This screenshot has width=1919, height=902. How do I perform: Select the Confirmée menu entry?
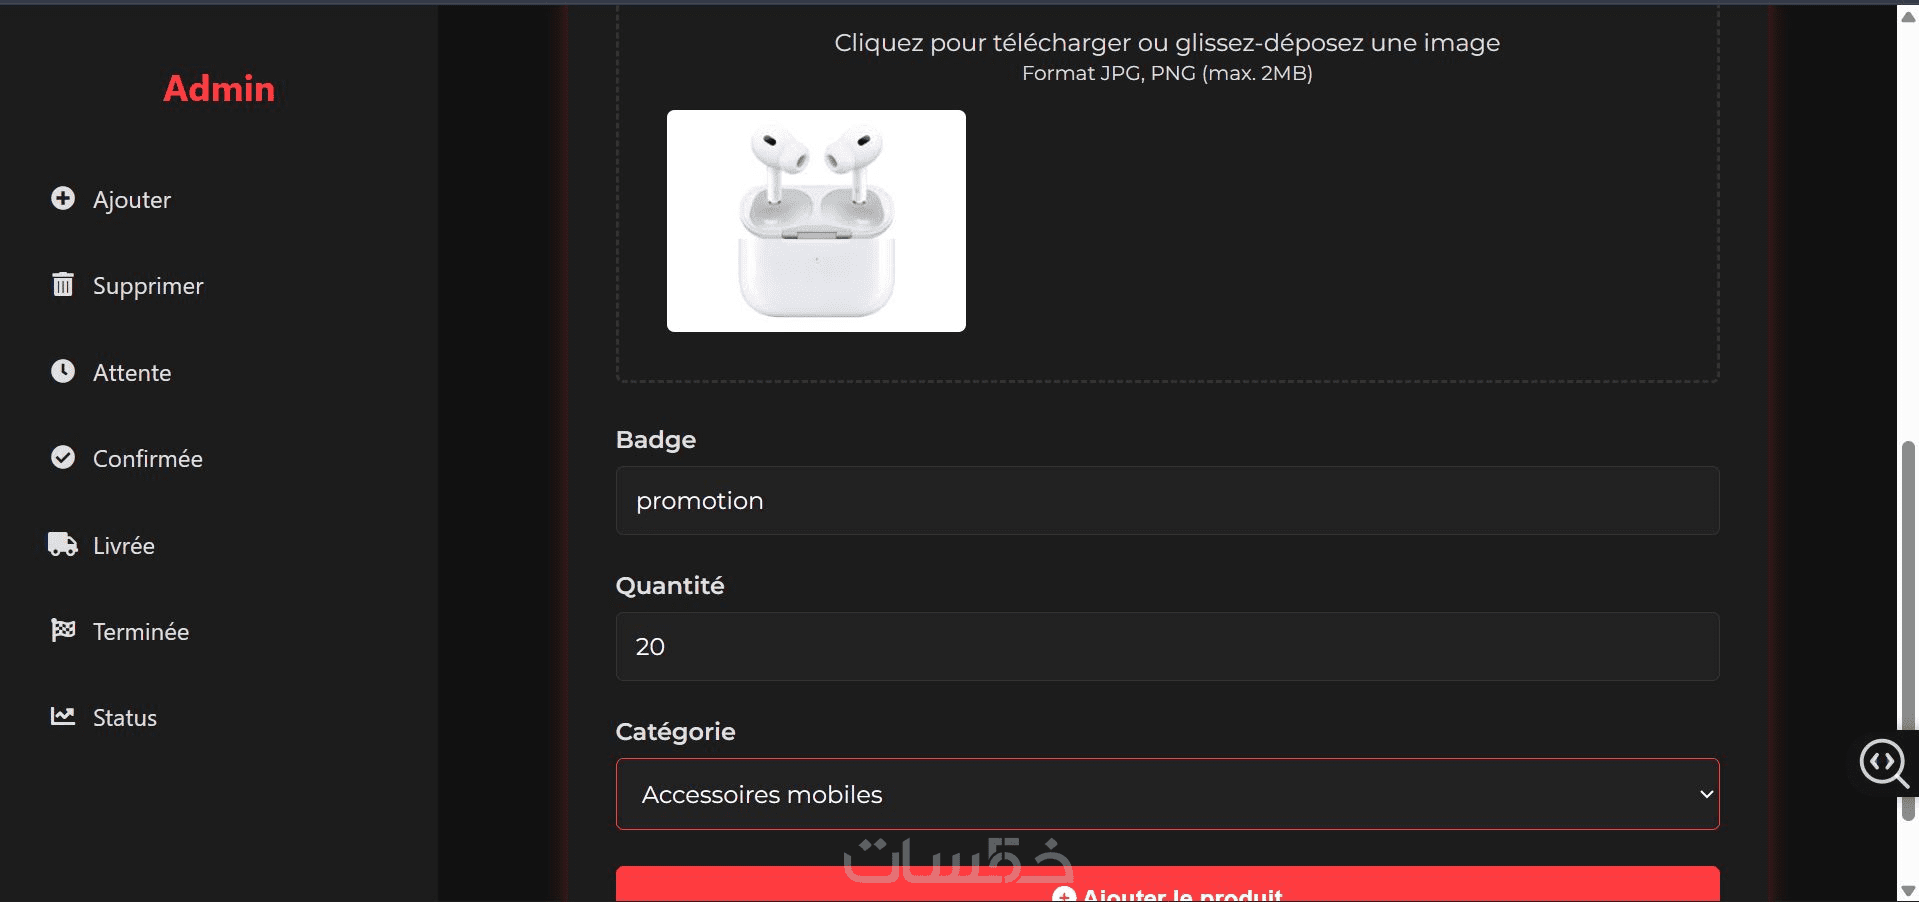click(x=148, y=459)
